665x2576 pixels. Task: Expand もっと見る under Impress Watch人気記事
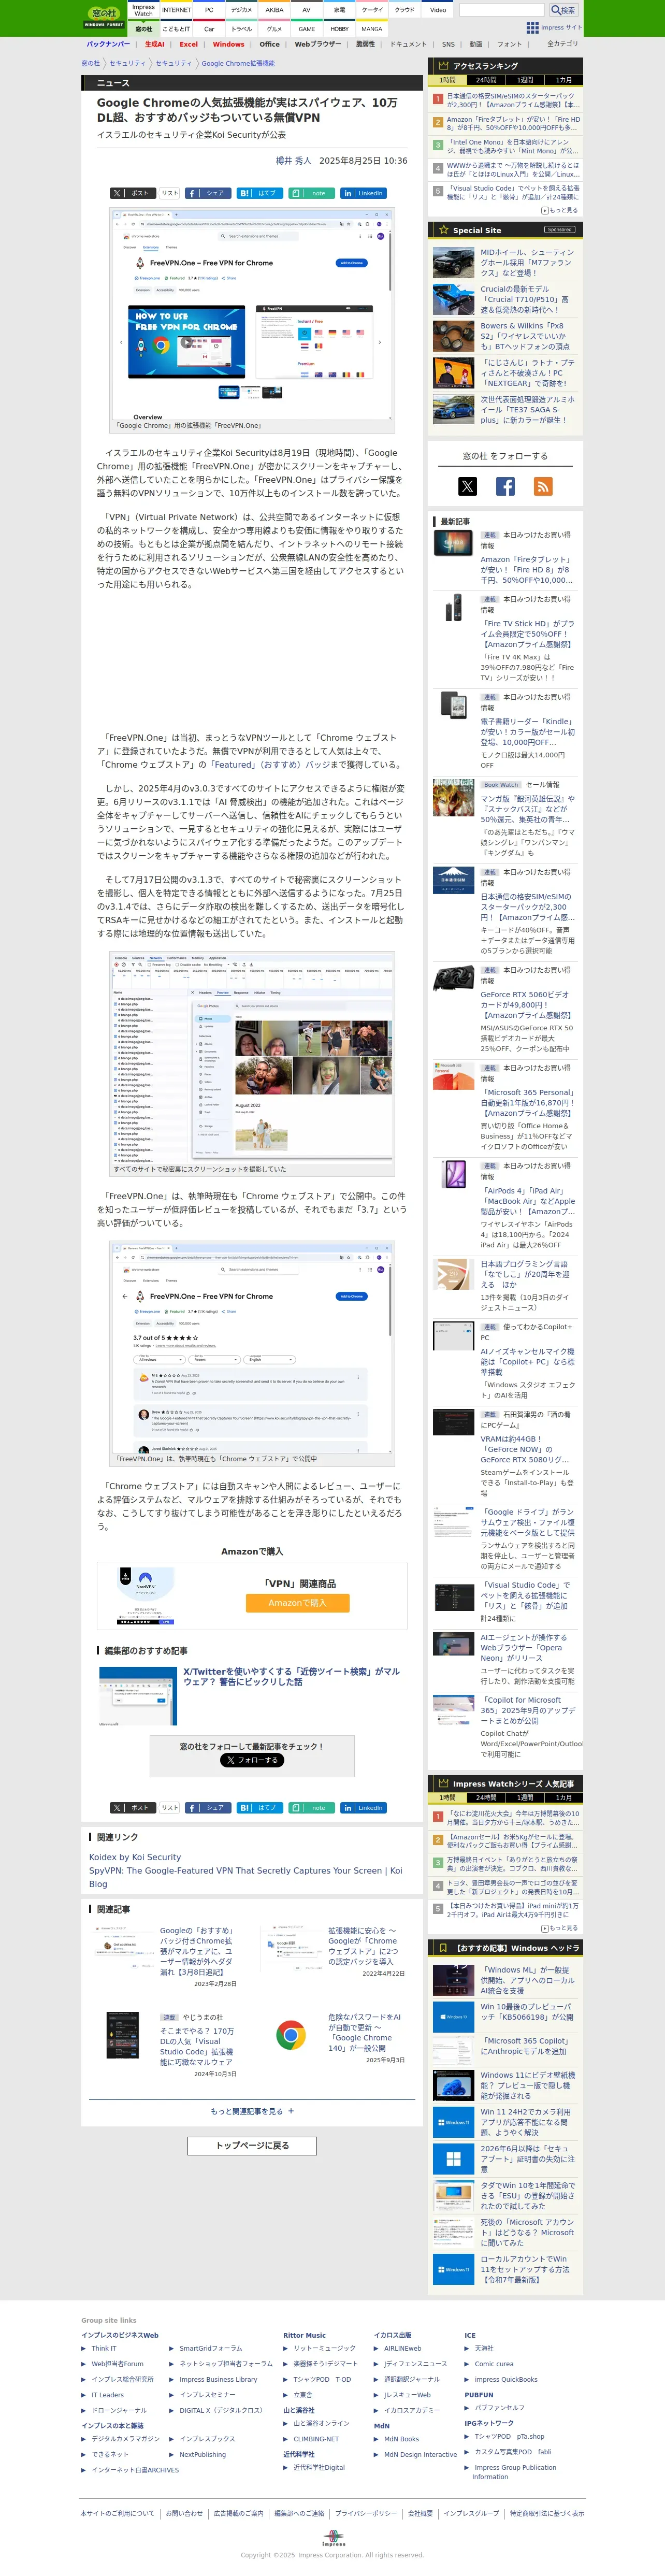pyautogui.click(x=561, y=1927)
